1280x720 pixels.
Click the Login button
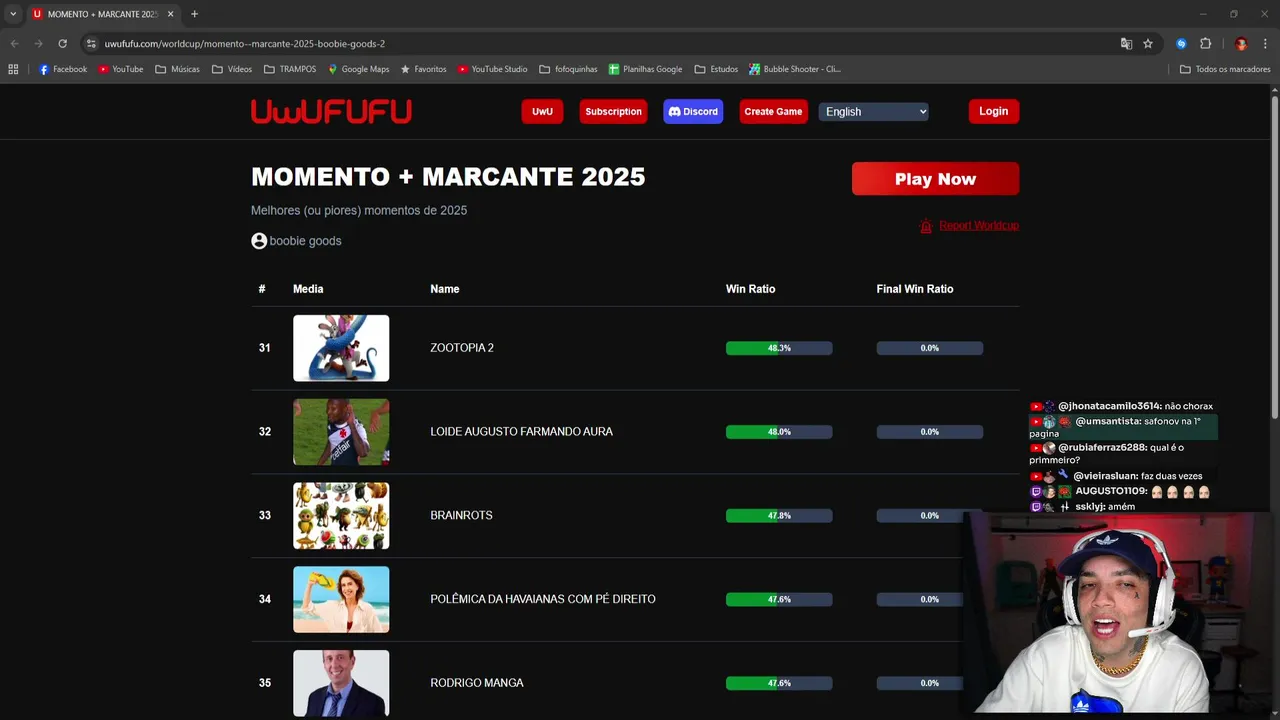pos(993,111)
